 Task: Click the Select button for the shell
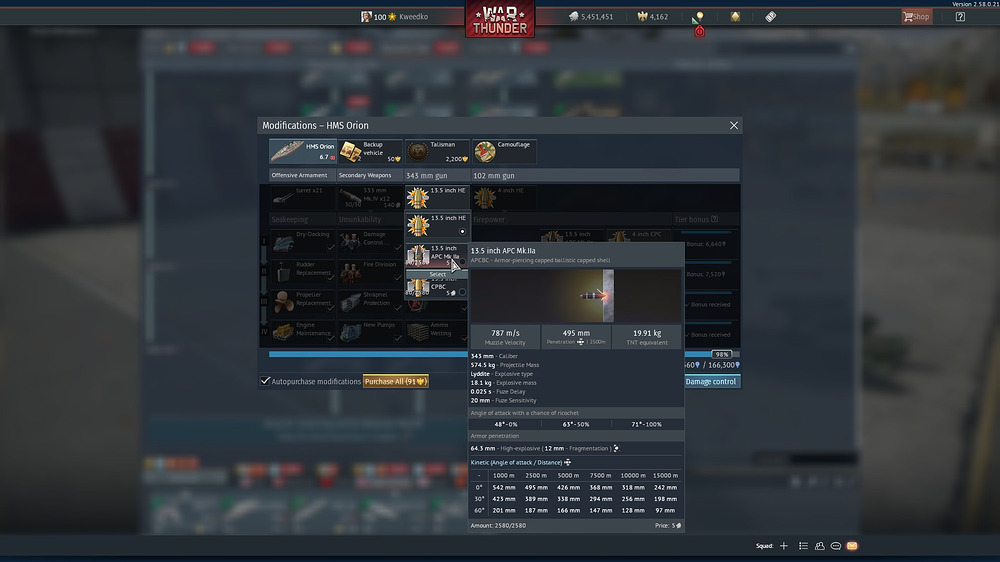point(438,274)
